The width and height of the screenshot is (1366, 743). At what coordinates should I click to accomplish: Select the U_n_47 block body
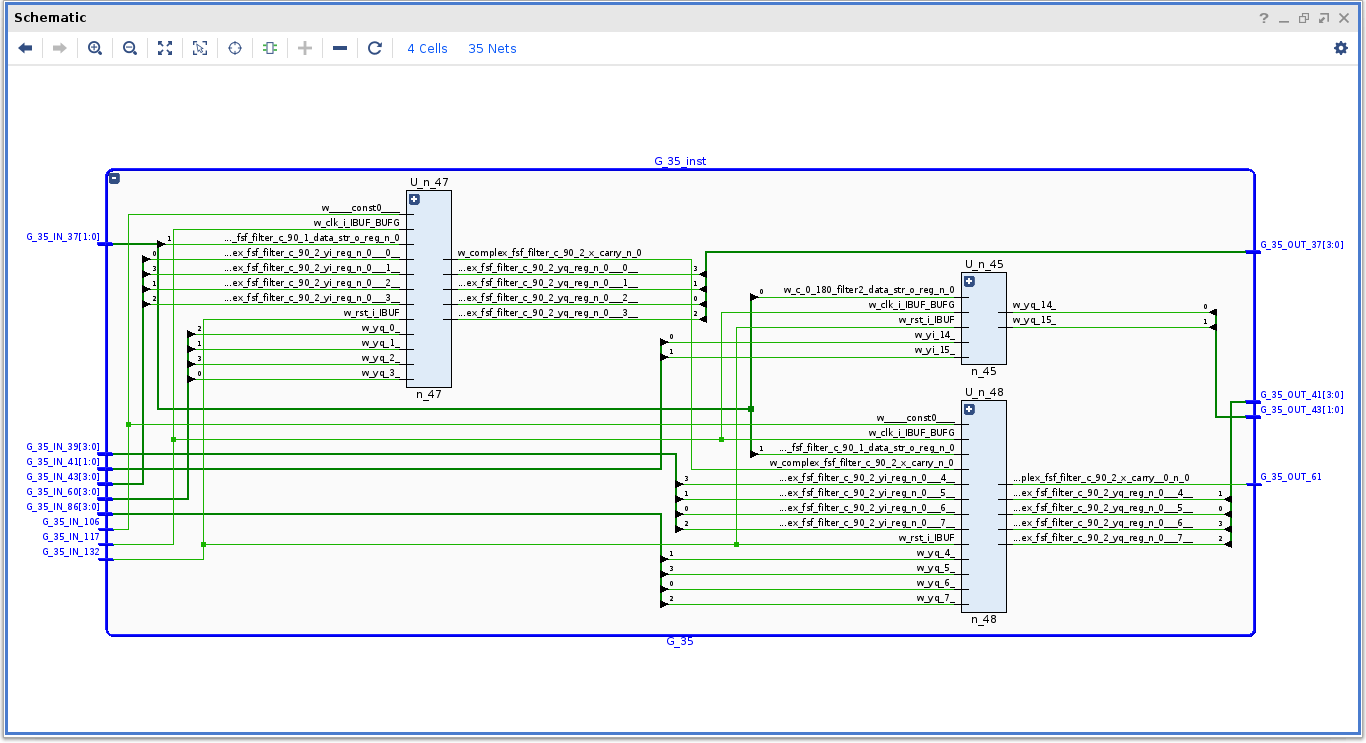(429, 289)
